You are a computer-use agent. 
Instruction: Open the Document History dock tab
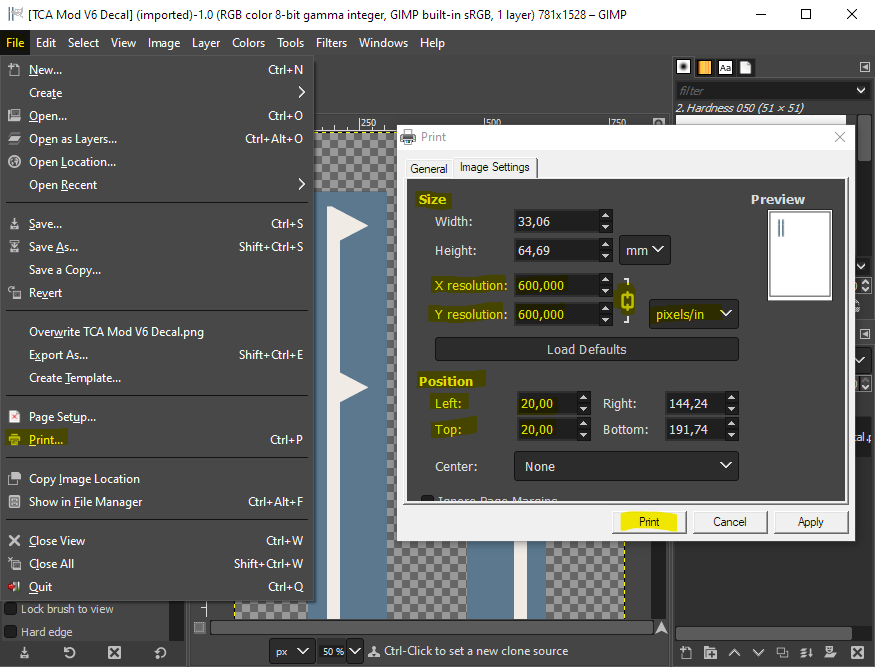(746, 68)
